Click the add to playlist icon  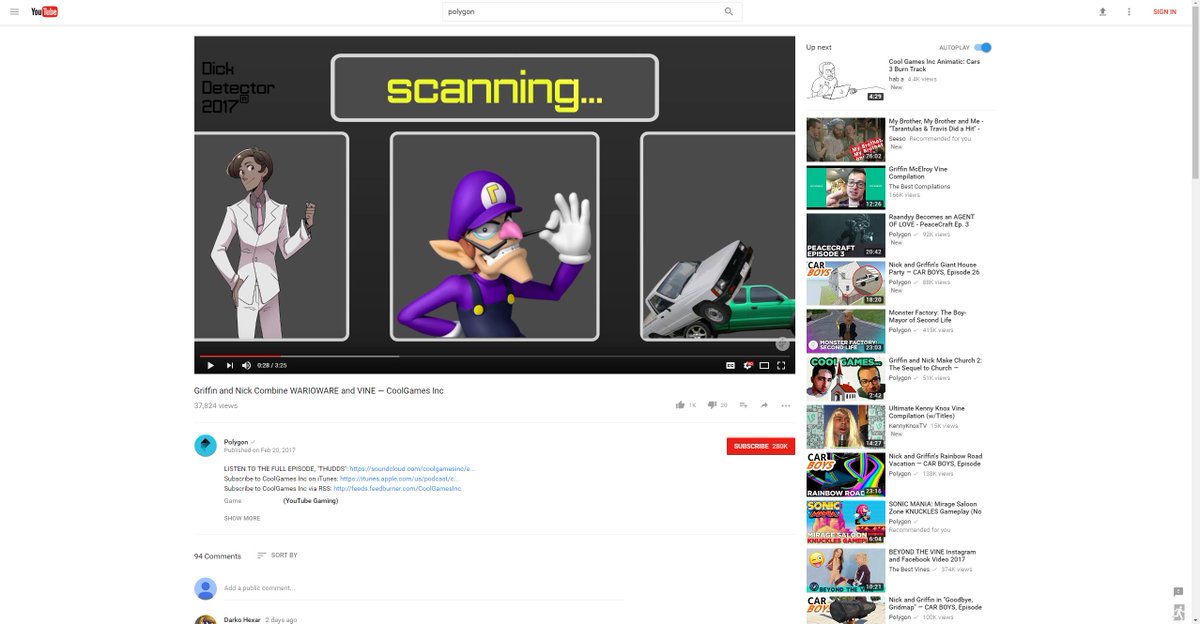743,405
